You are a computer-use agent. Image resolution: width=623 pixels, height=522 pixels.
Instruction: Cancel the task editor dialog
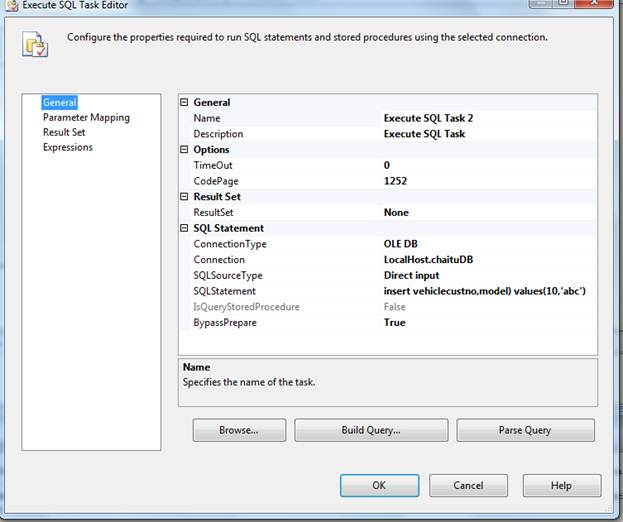[x=468, y=485]
